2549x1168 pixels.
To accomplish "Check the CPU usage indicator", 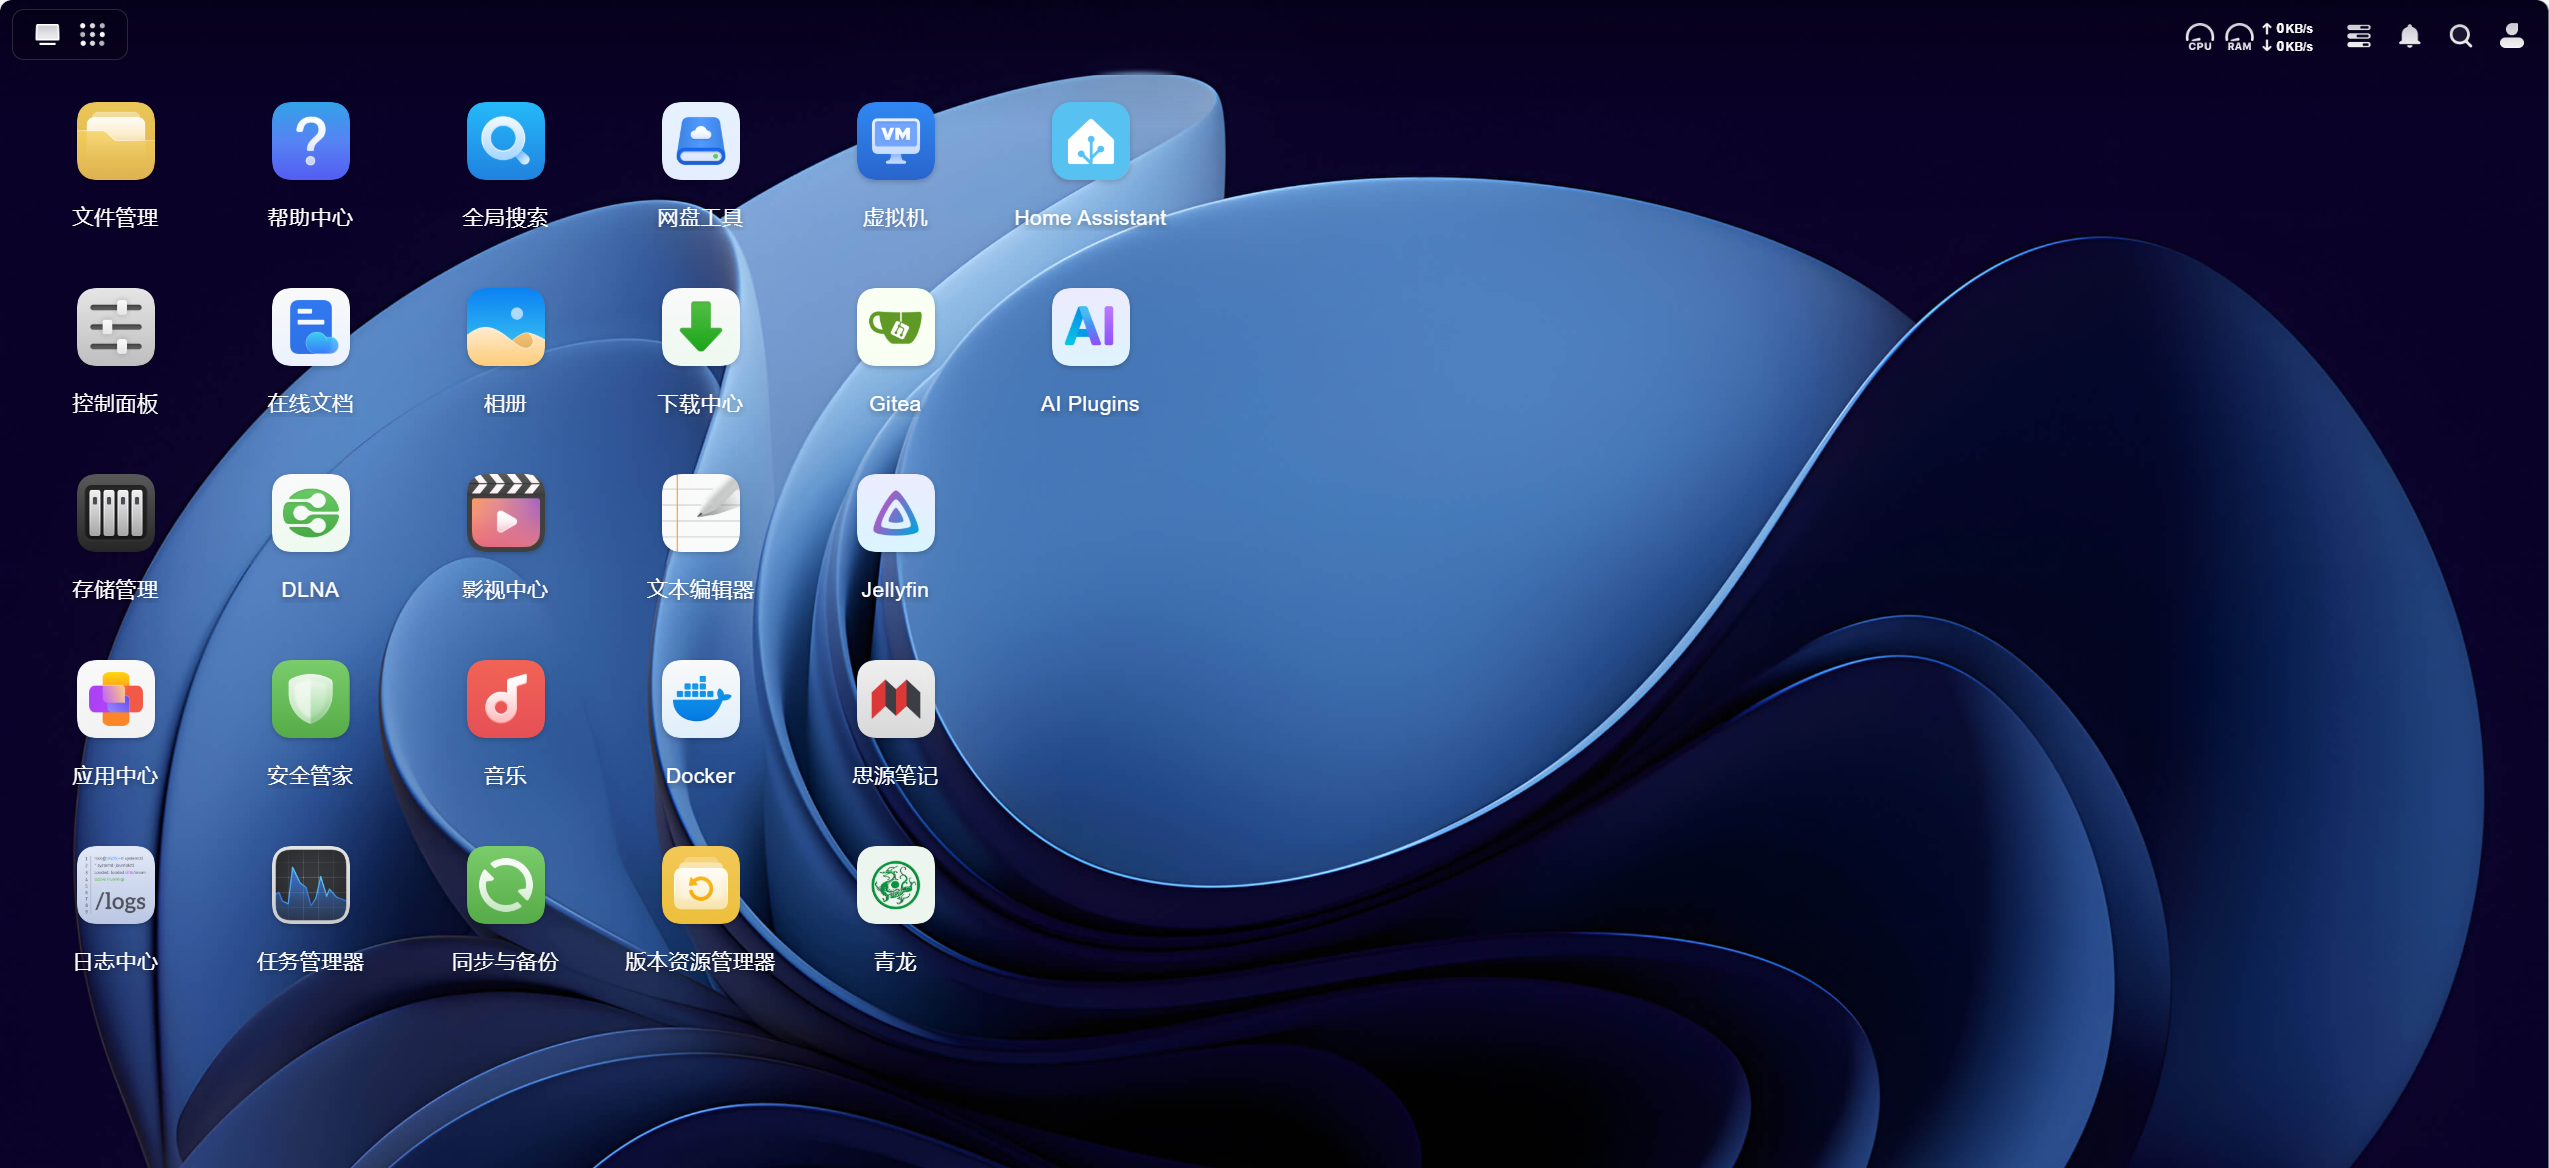I will click(2199, 37).
